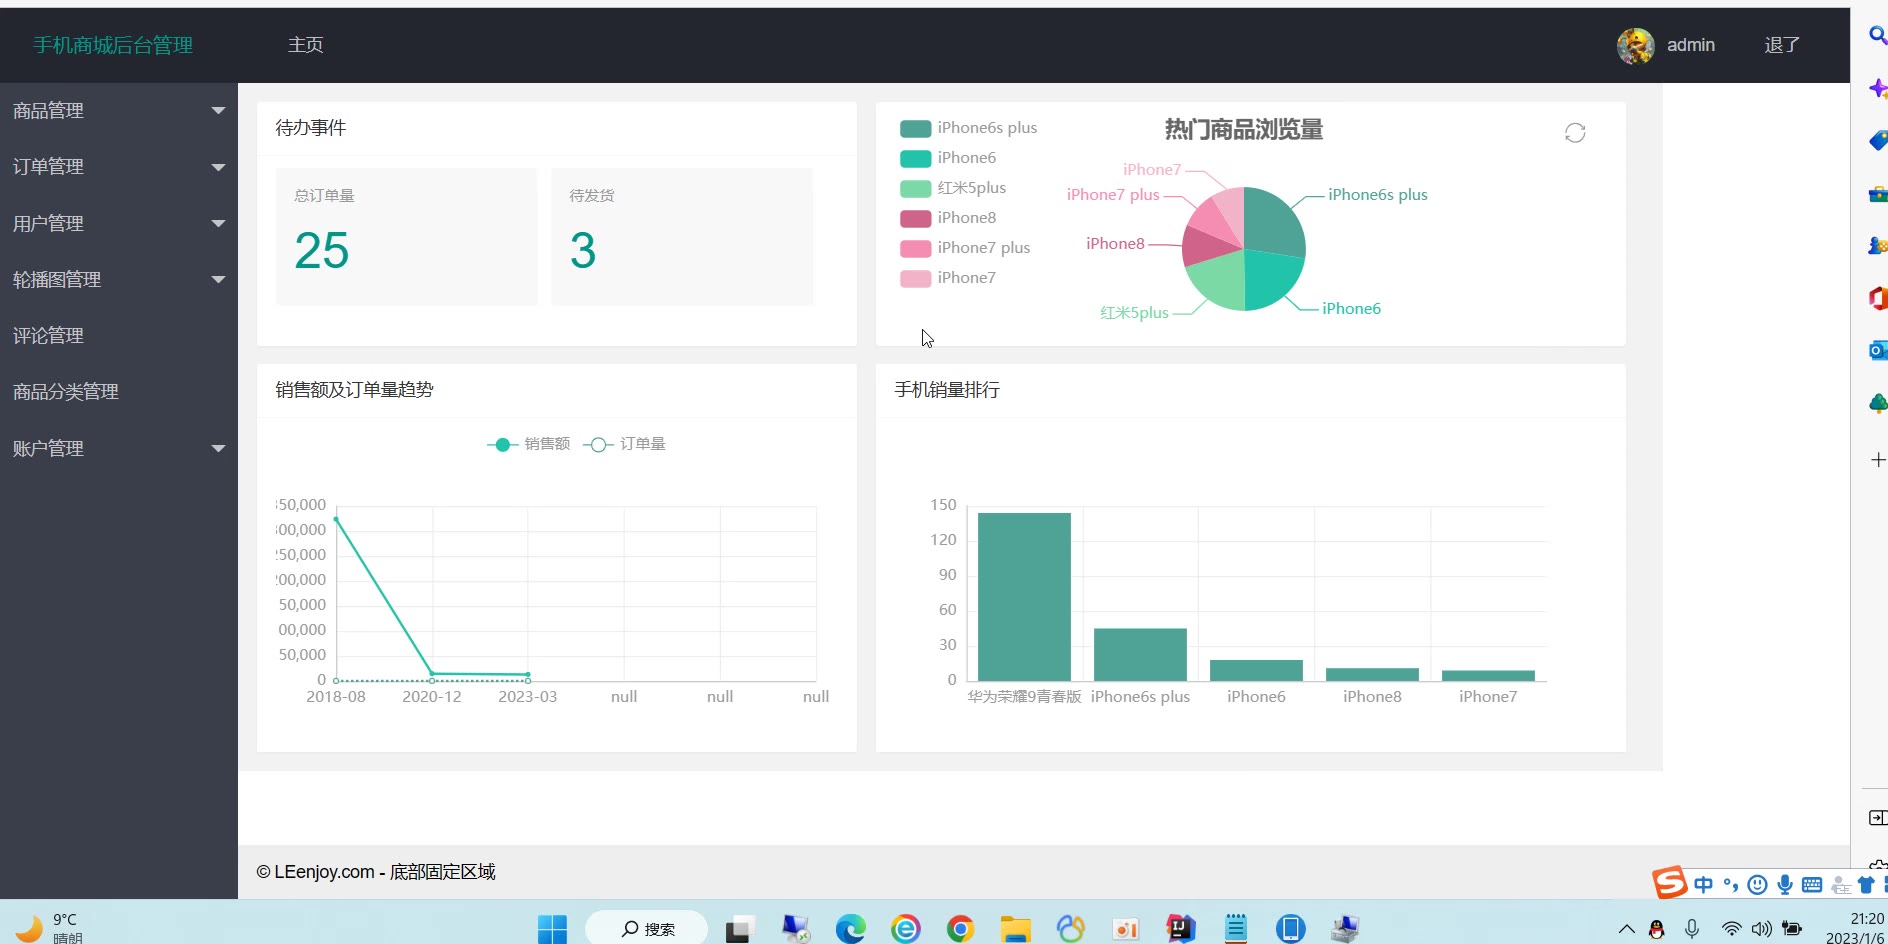1888x944 pixels.
Task: Click the 红米5plus pie slice
Action: 1218,282
